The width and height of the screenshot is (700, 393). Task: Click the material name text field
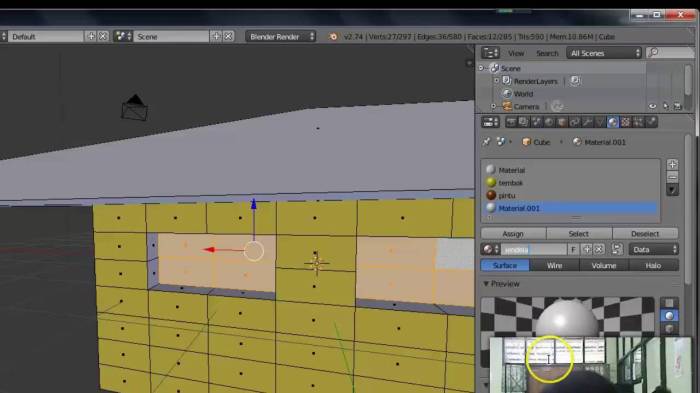coord(533,249)
